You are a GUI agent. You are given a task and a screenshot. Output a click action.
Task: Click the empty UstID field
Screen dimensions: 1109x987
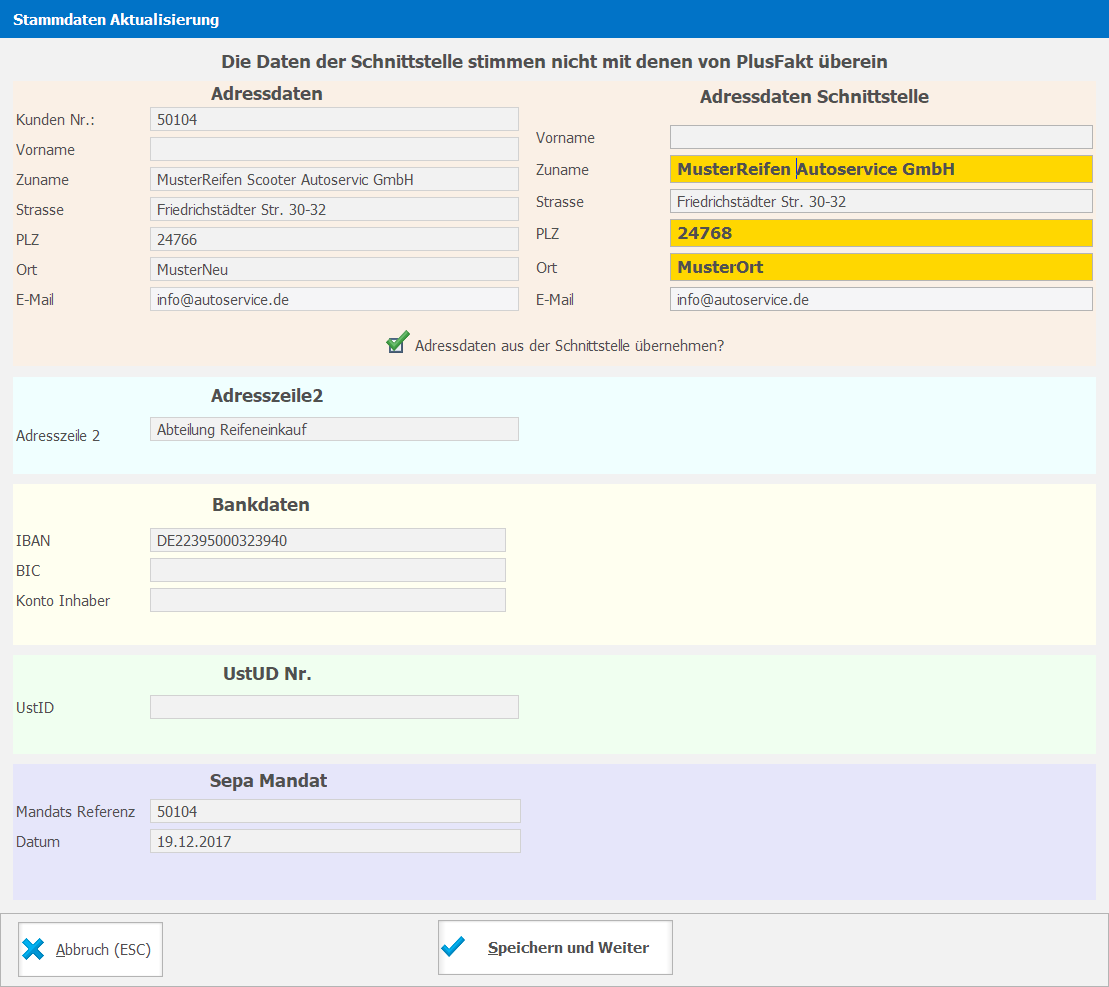(335, 707)
